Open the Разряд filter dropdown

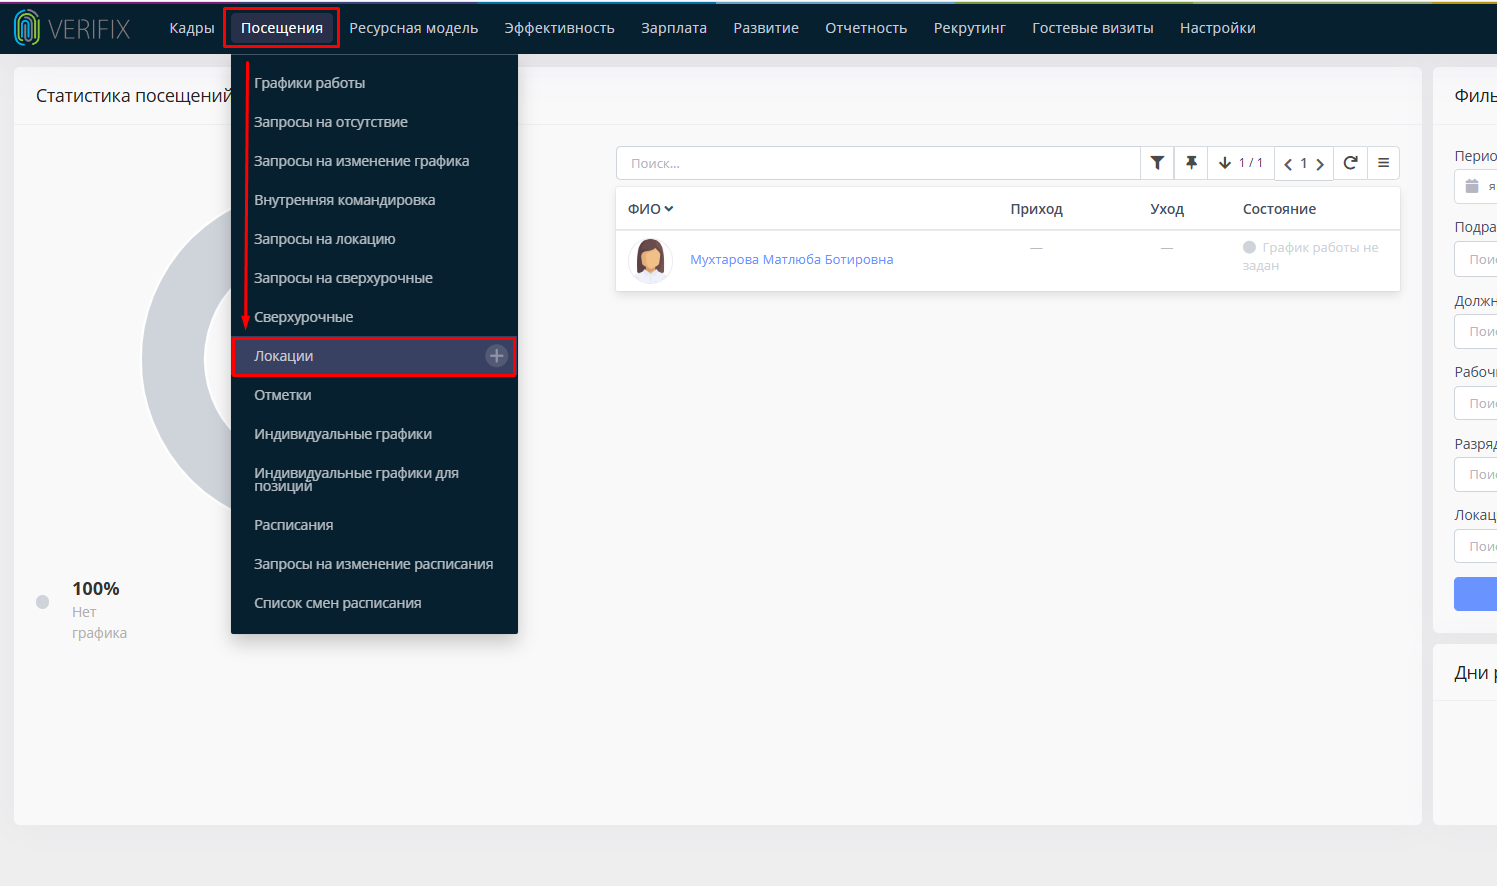click(1476, 475)
